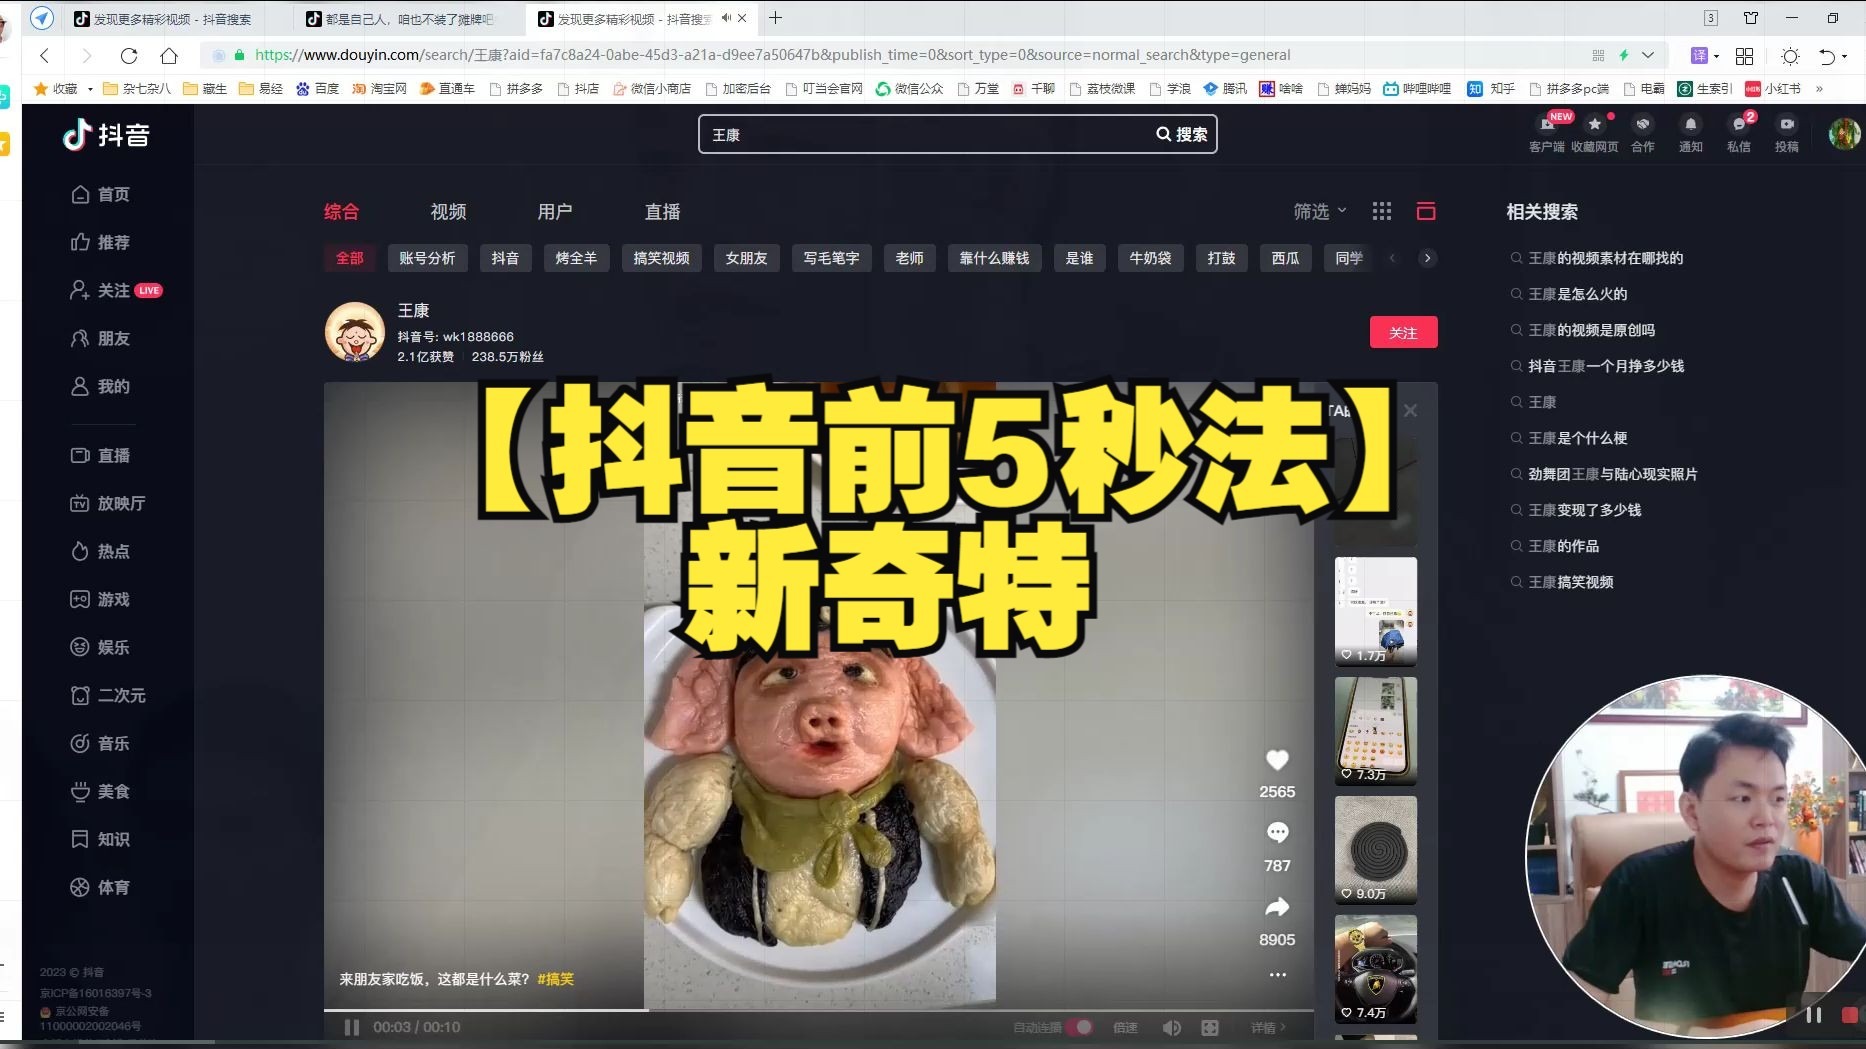Open video comments bubble icon
This screenshot has width=1866, height=1049.
pos(1277,833)
